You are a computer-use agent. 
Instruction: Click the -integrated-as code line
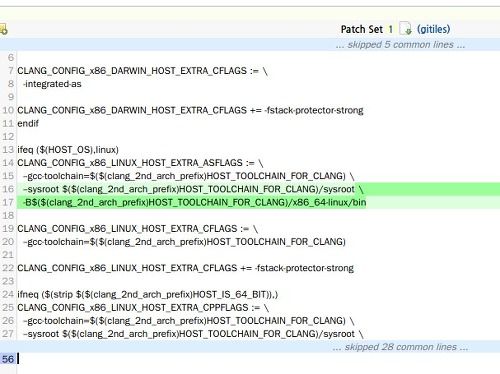pos(52,84)
